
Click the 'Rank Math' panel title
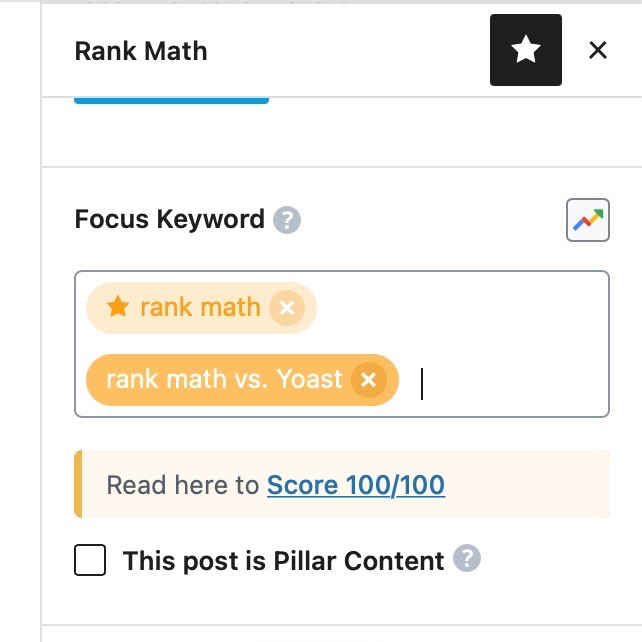click(x=141, y=51)
